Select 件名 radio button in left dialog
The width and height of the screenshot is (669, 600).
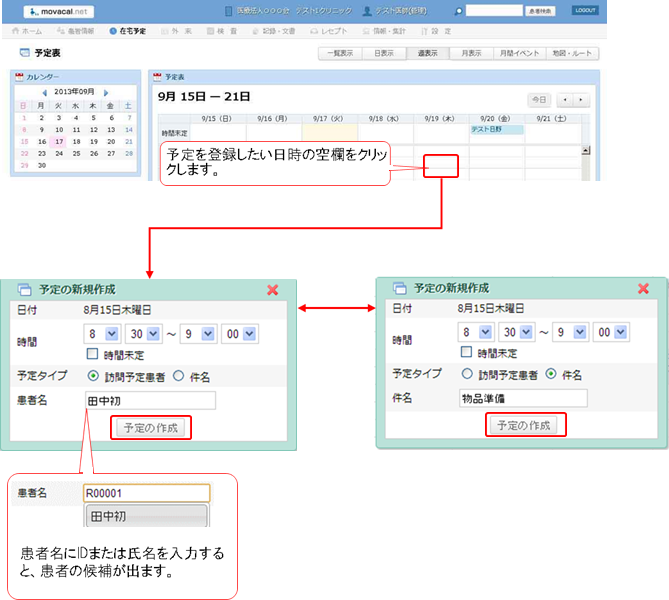click(179, 377)
